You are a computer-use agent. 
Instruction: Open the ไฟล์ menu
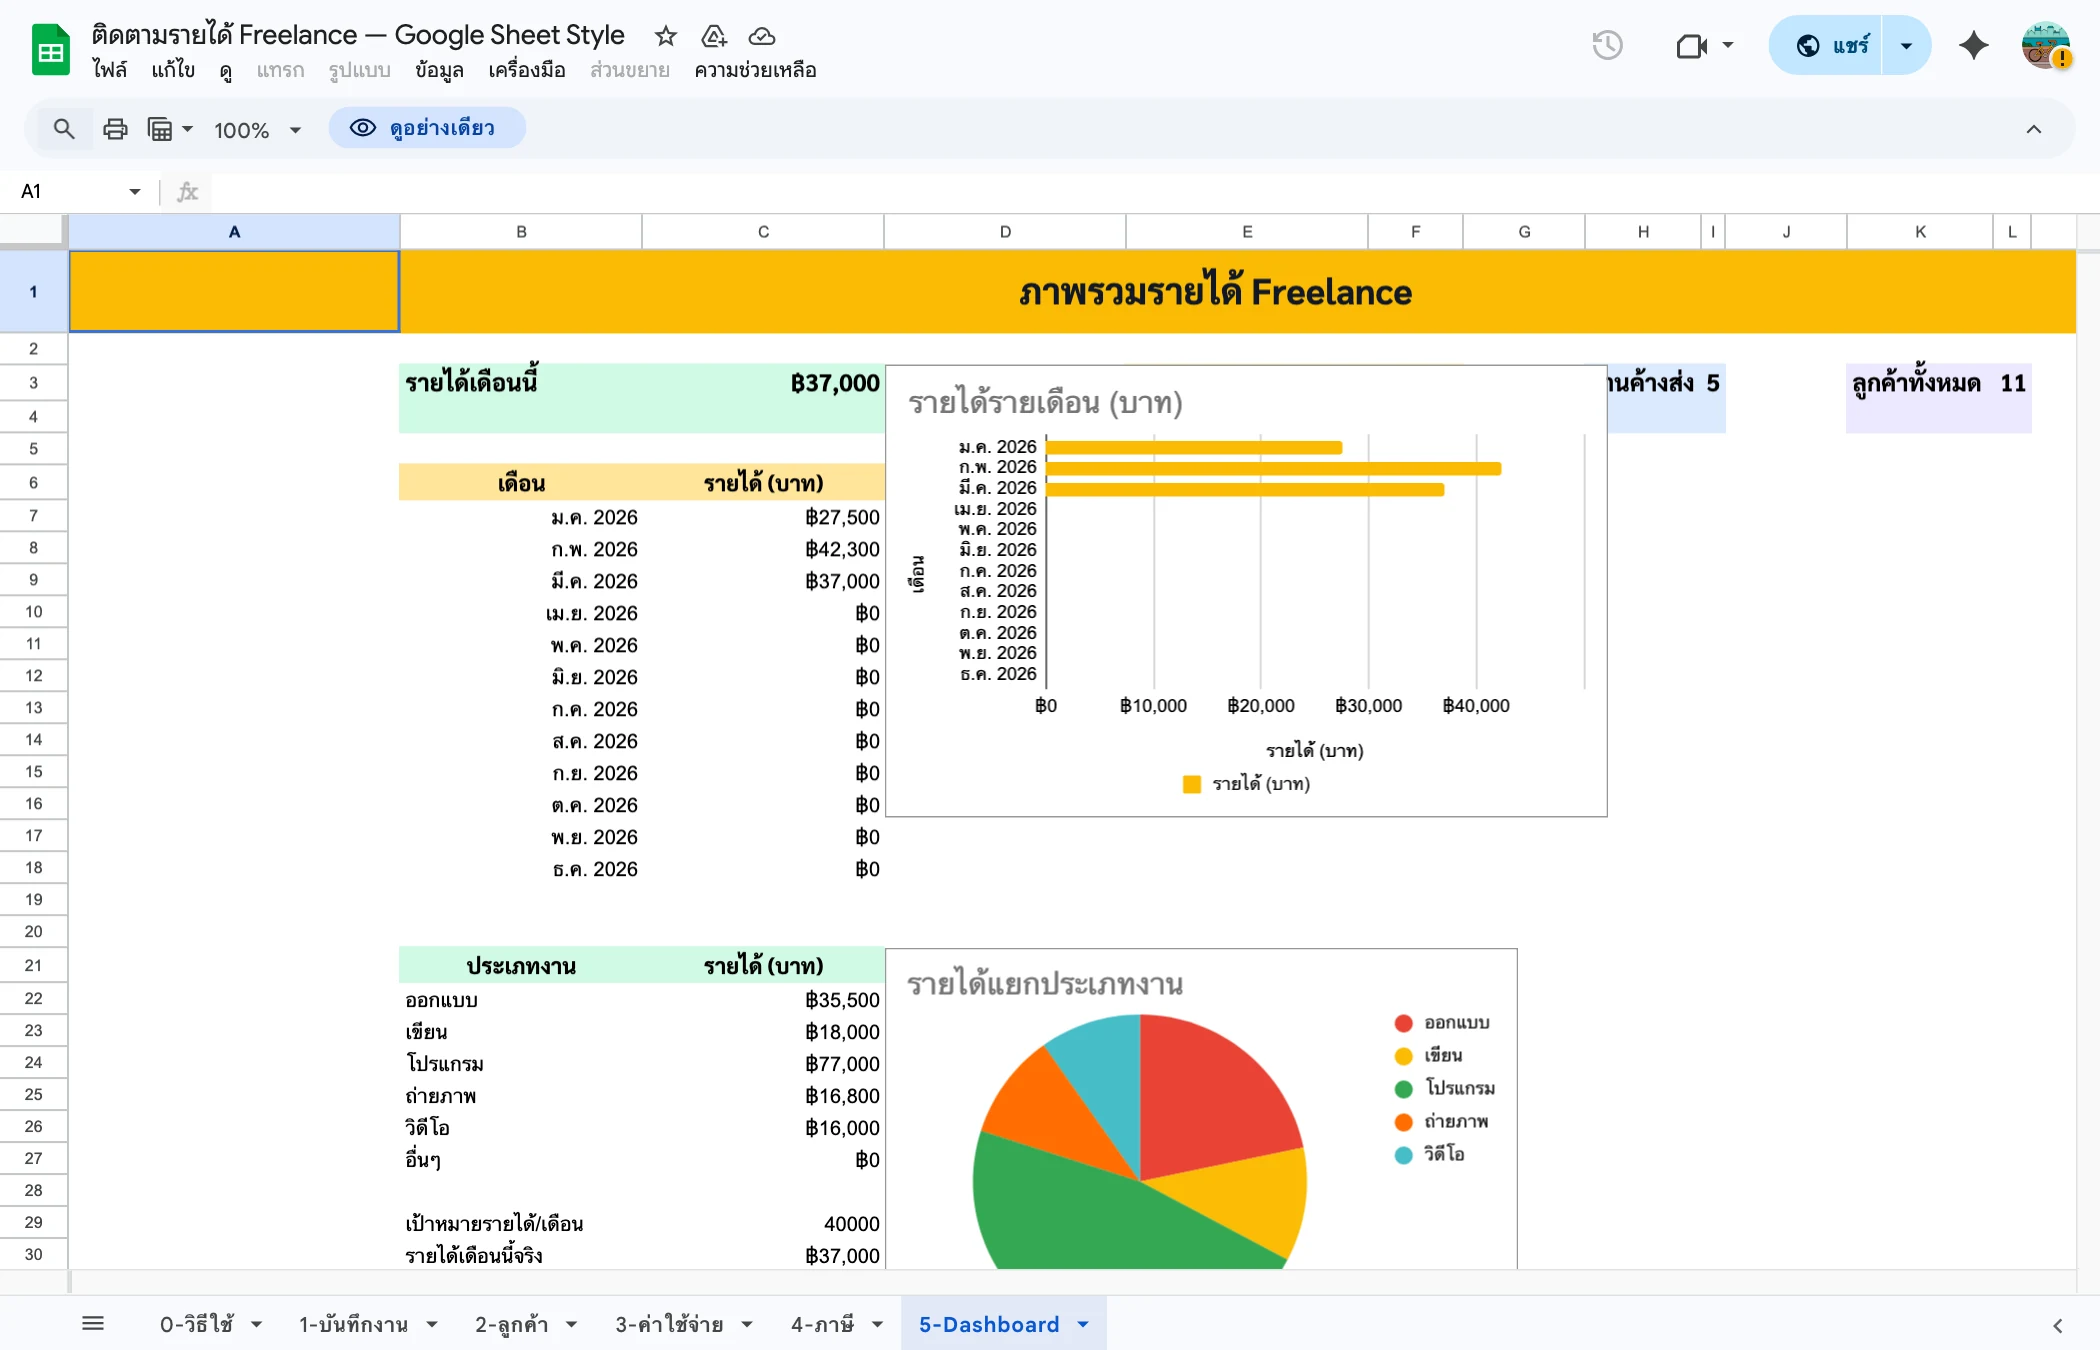click(x=111, y=70)
